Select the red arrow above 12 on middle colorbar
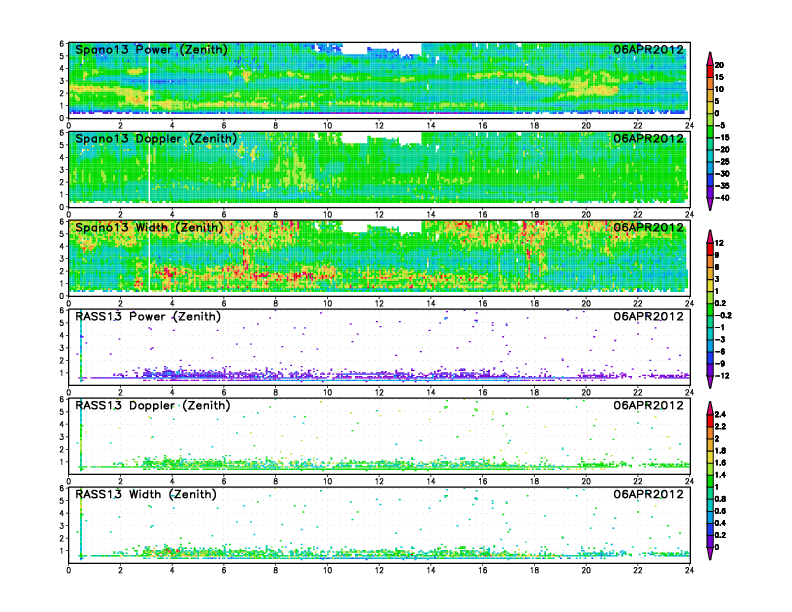The width and height of the screenshot is (792, 612). click(710, 235)
